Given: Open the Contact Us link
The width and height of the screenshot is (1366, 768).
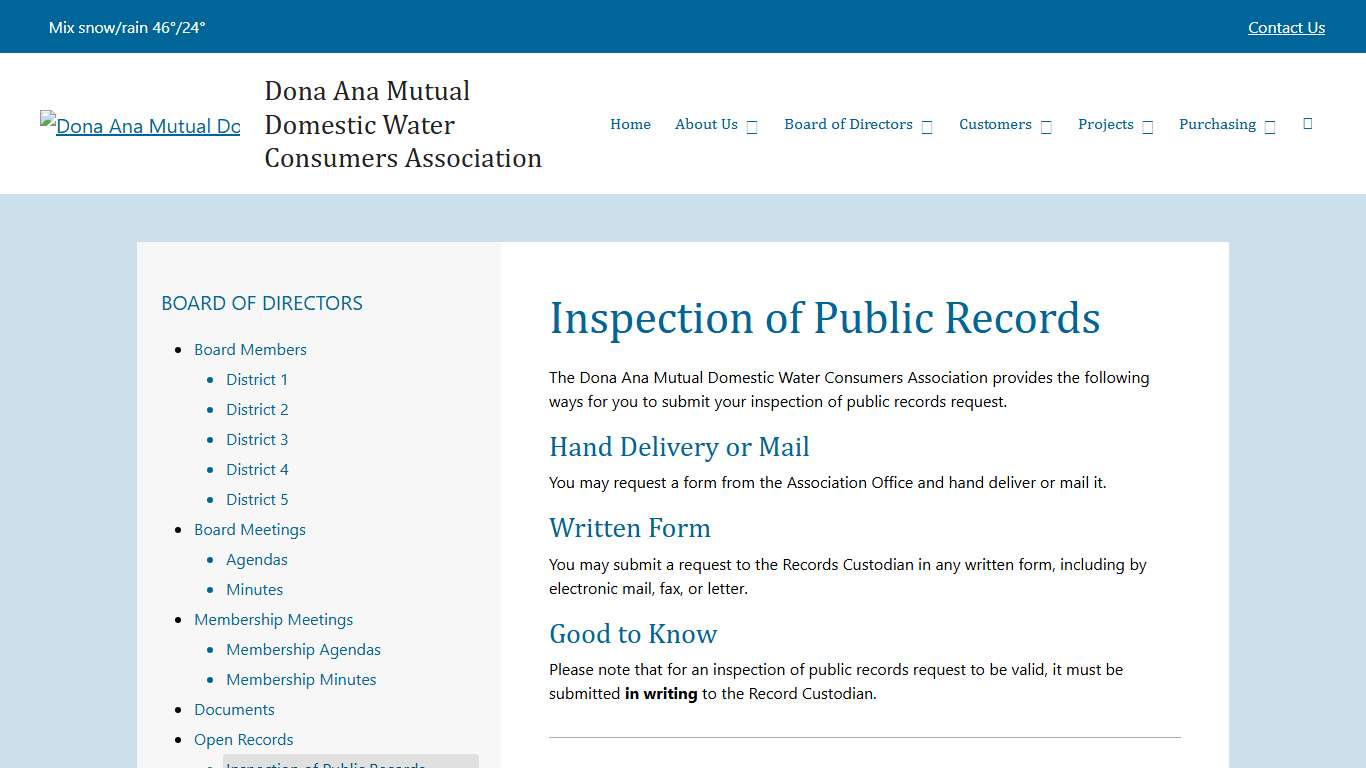Looking at the screenshot, I should point(1286,27).
